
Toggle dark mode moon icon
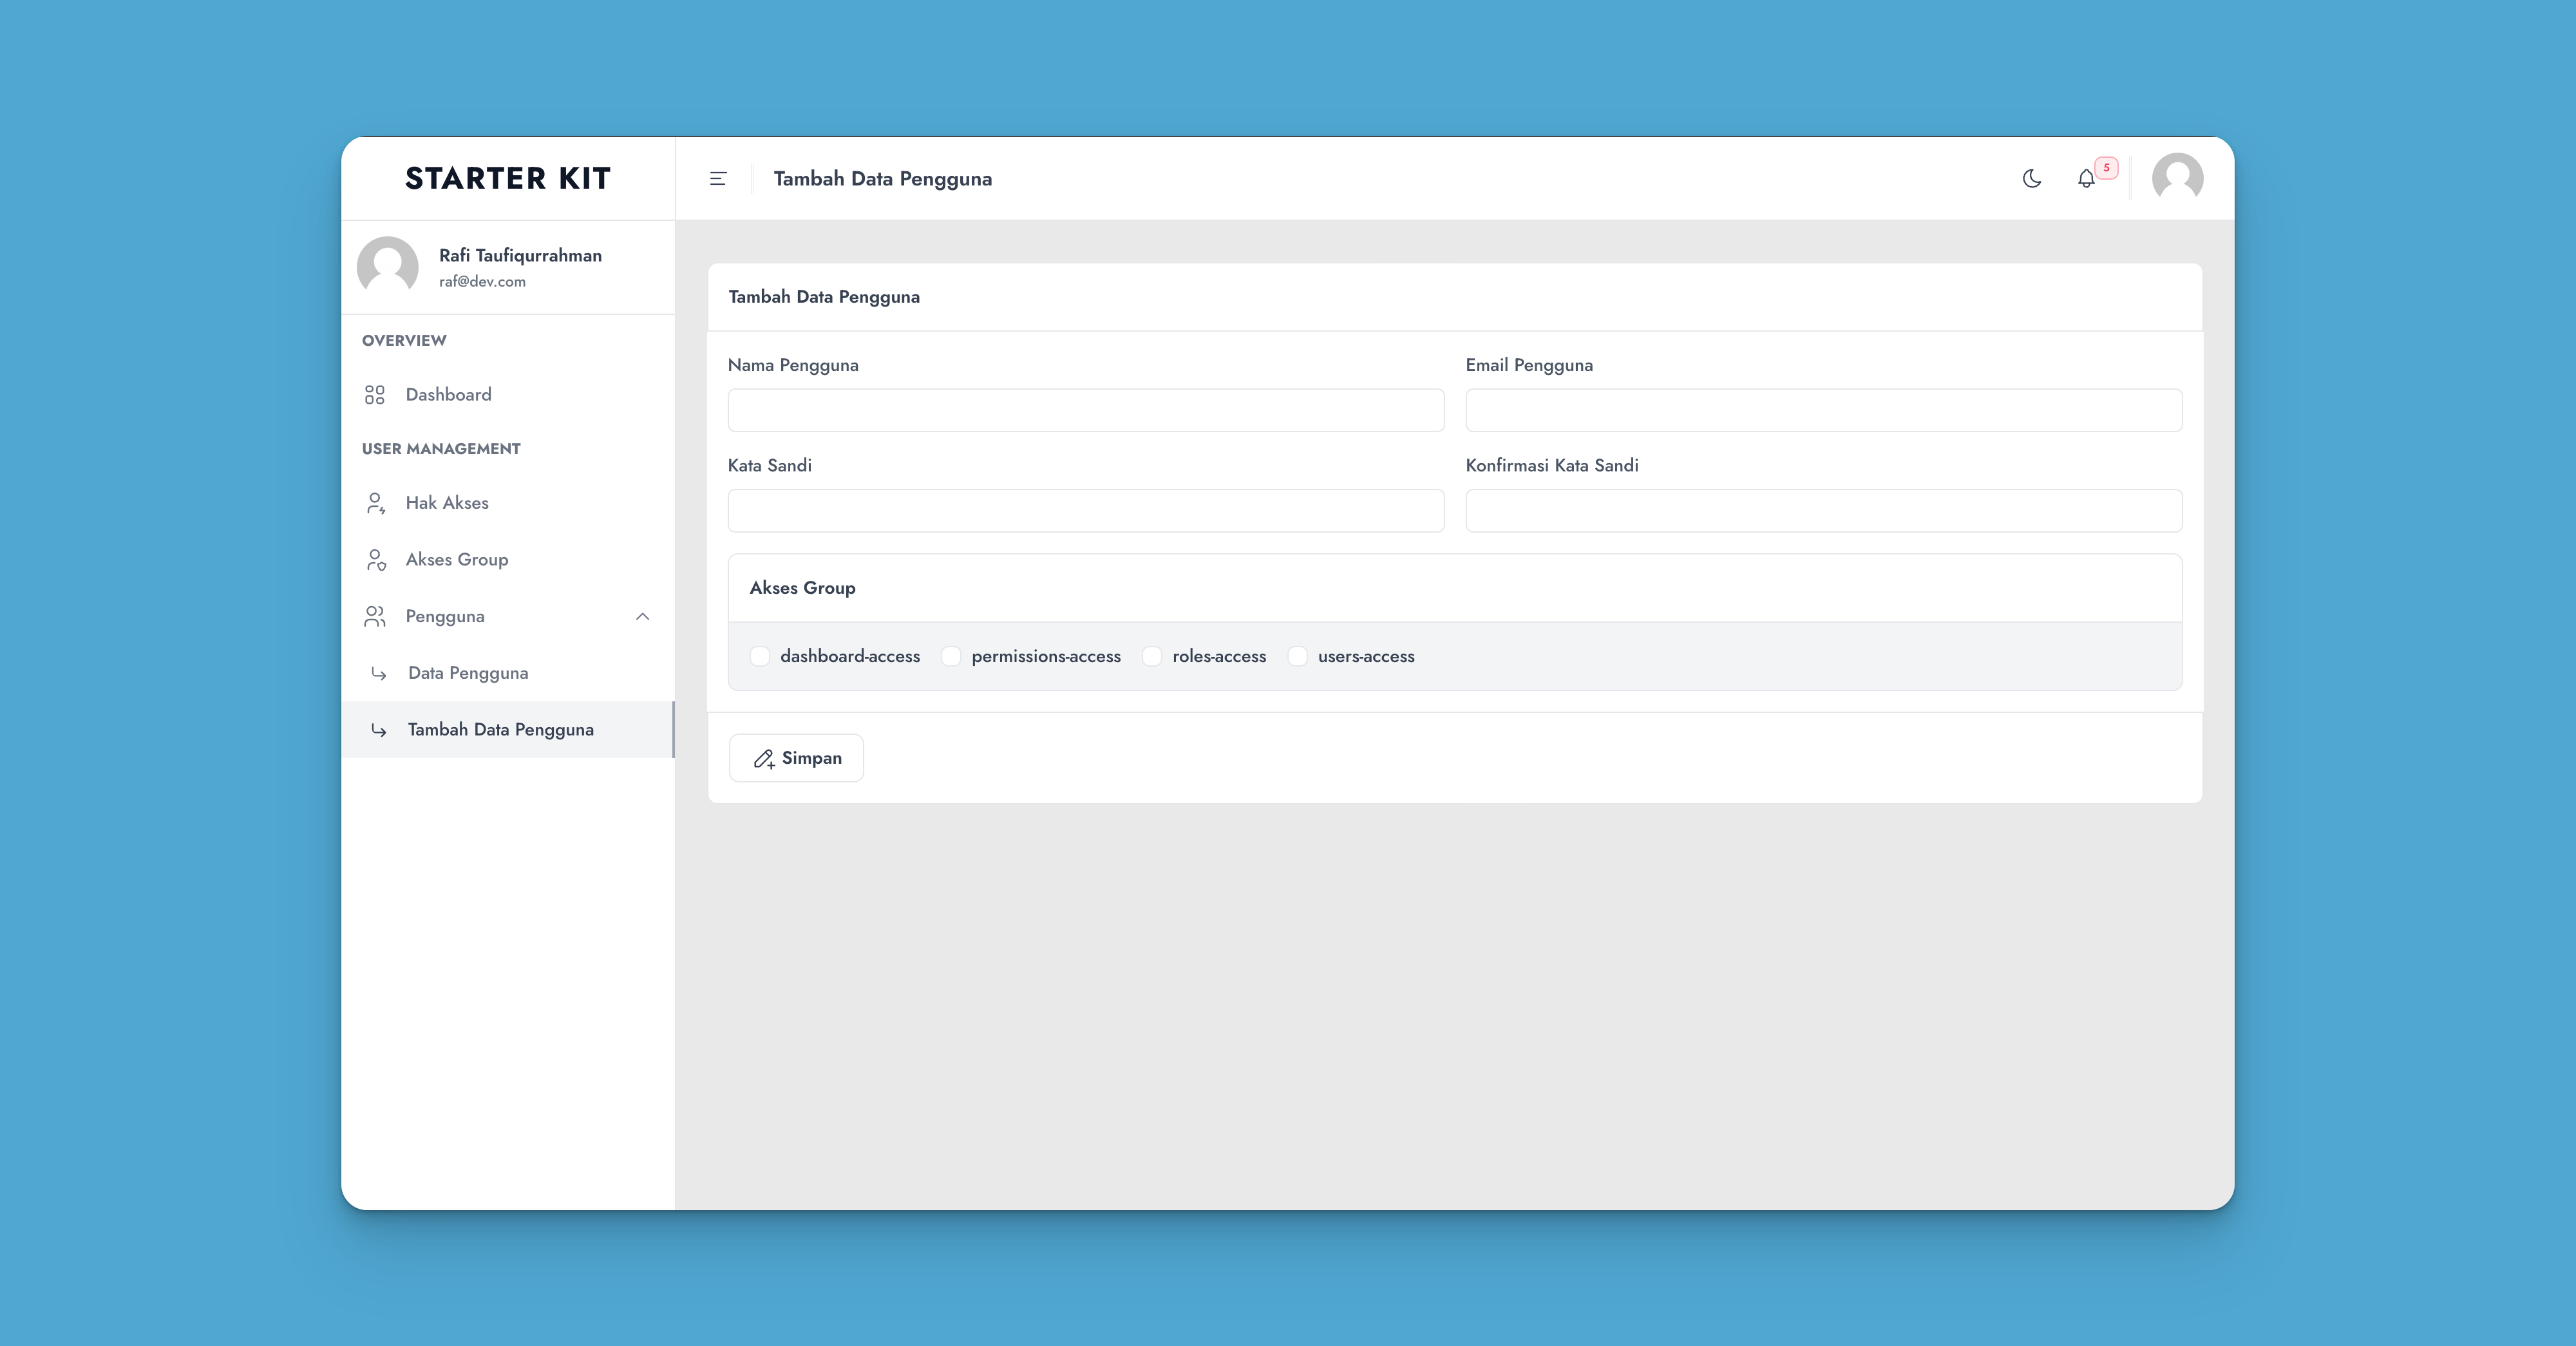coord(2031,179)
